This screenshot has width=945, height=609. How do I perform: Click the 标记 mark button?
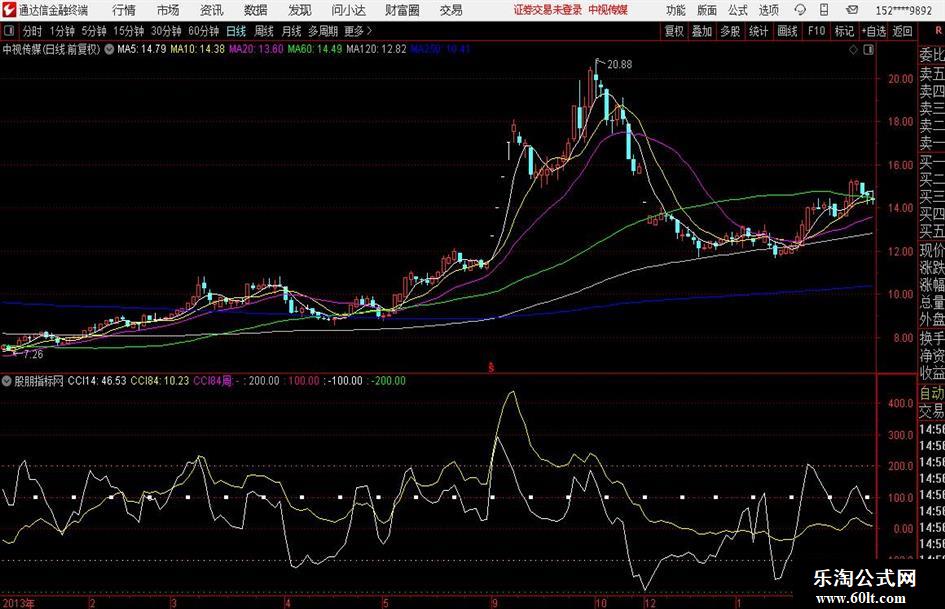tap(844, 31)
